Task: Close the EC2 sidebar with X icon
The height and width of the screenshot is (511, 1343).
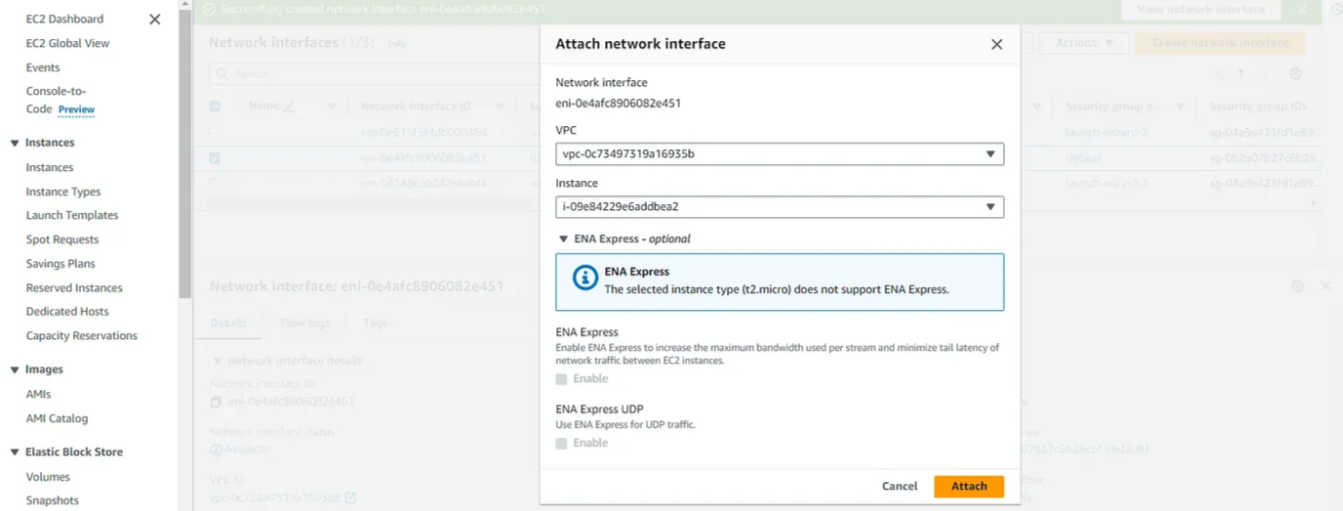Action: click(x=154, y=19)
